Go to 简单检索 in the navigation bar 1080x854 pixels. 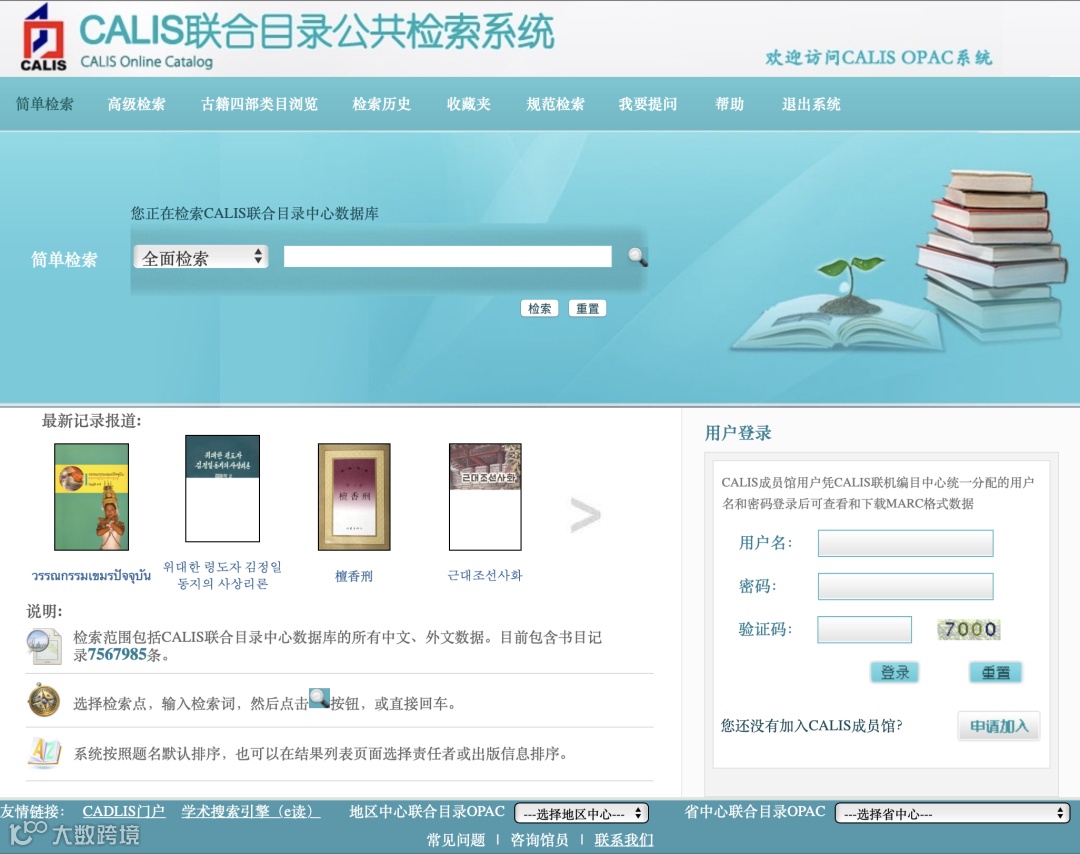tap(45, 104)
